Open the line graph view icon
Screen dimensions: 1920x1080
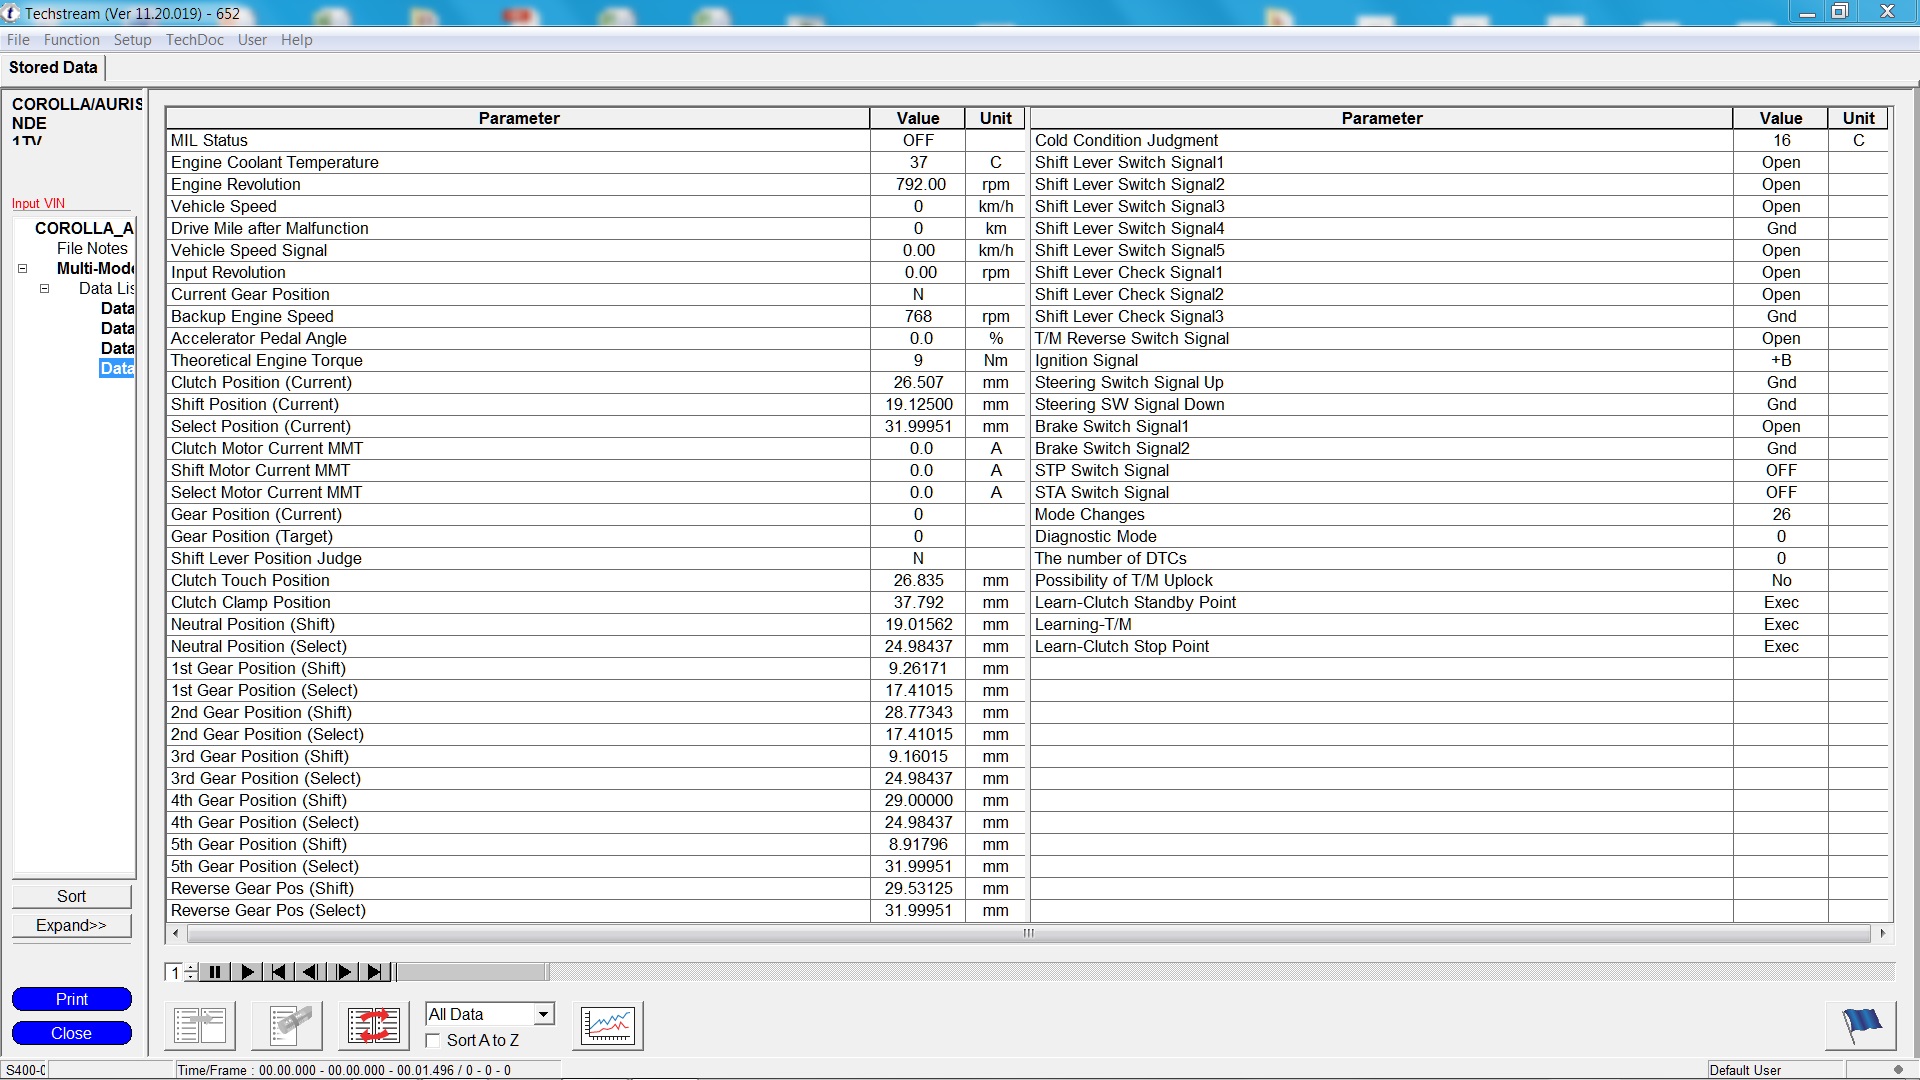tap(607, 1025)
